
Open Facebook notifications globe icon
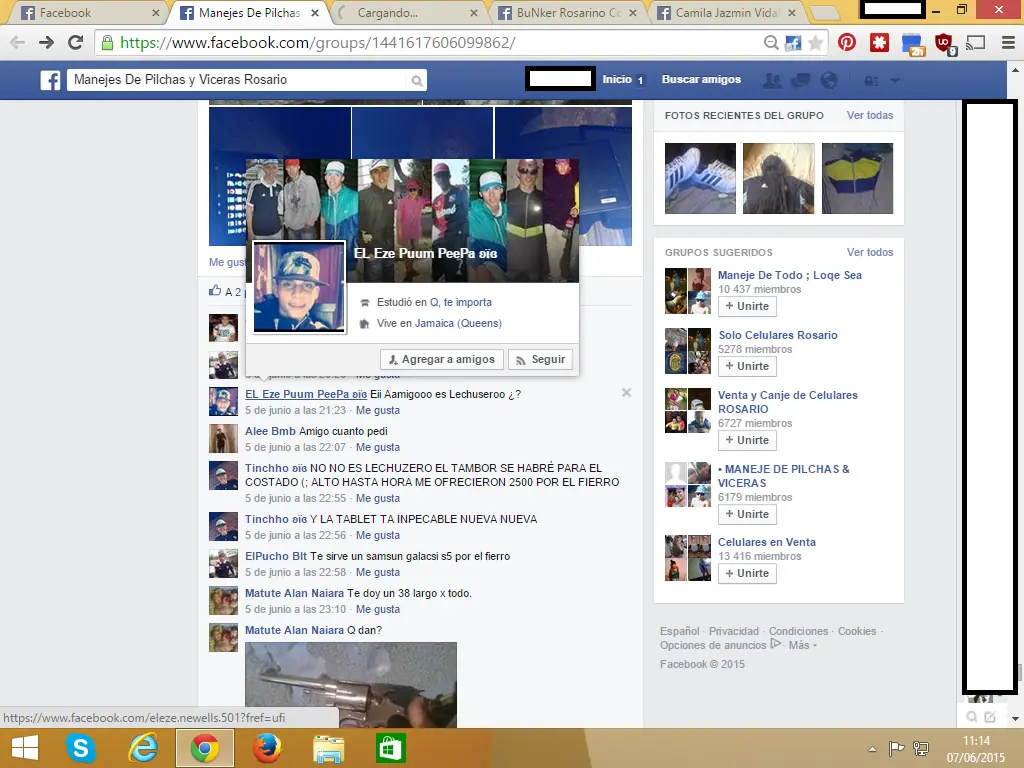pyautogui.click(x=829, y=79)
